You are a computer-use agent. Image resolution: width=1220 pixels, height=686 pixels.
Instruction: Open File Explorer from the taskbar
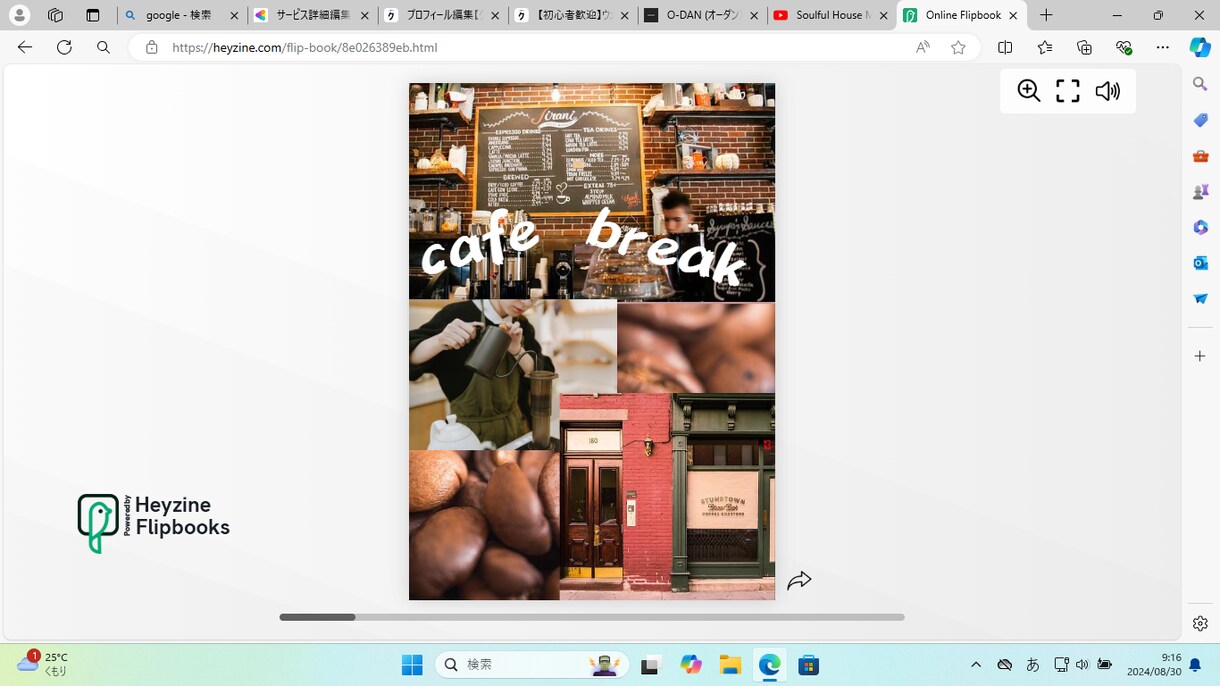730,665
